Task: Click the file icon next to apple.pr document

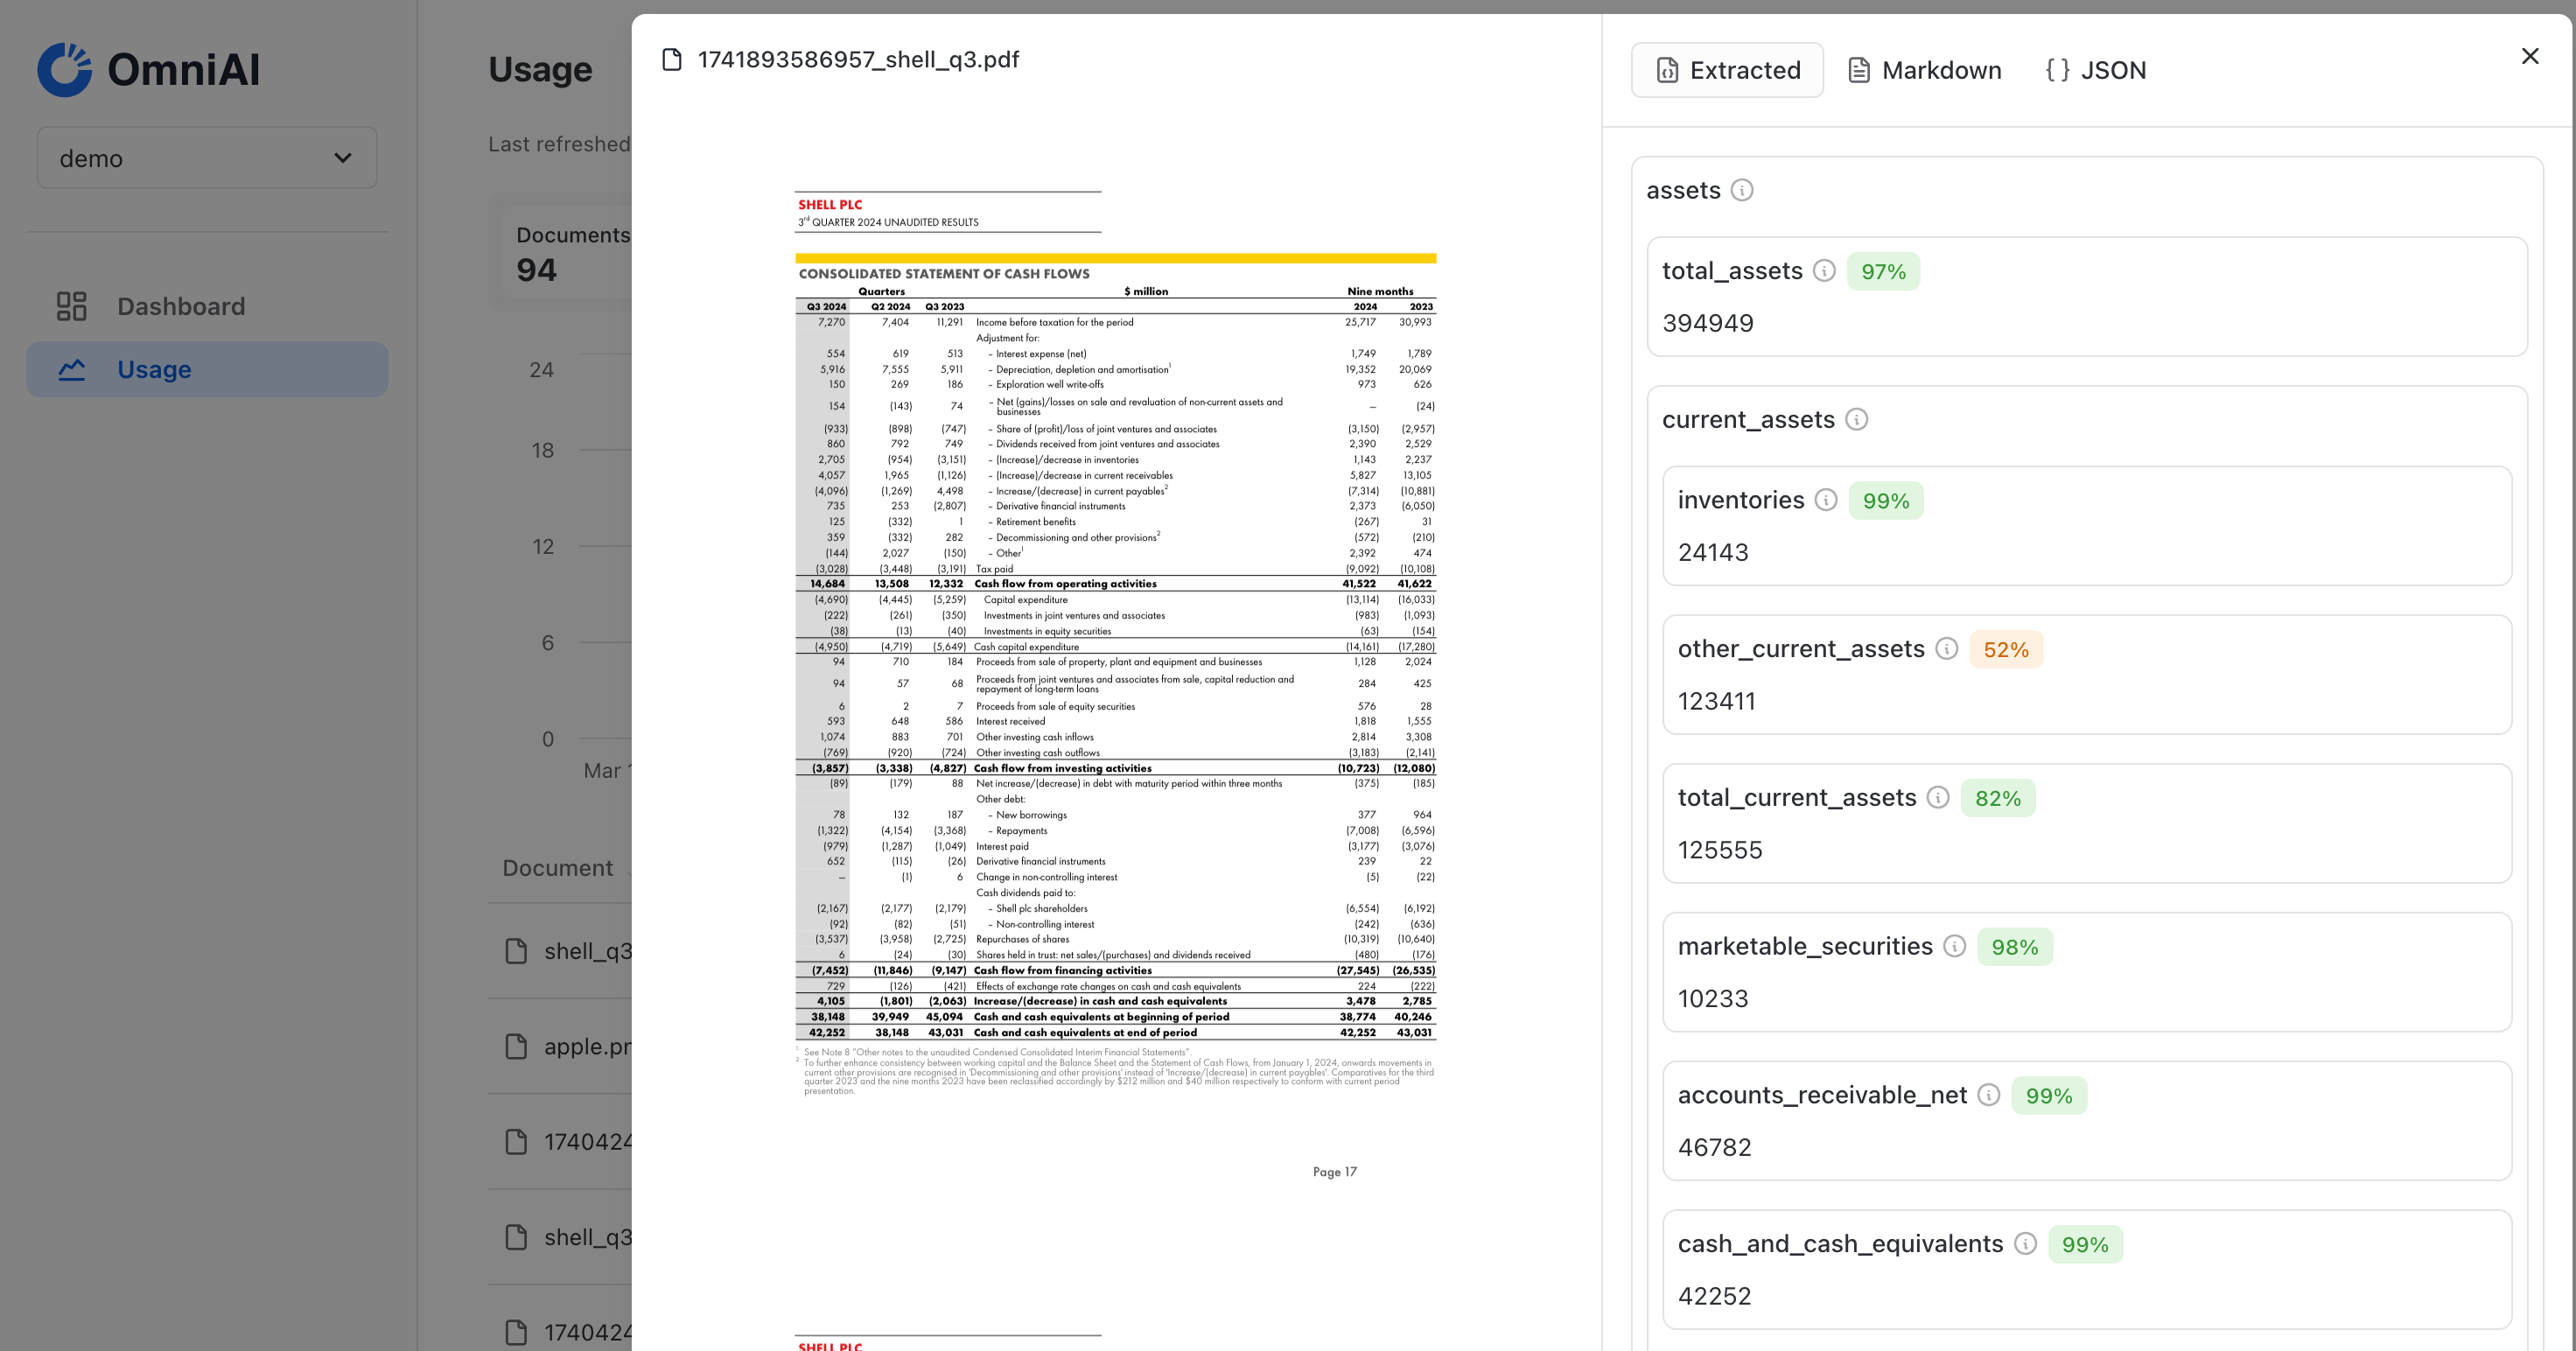Action: (516, 1046)
